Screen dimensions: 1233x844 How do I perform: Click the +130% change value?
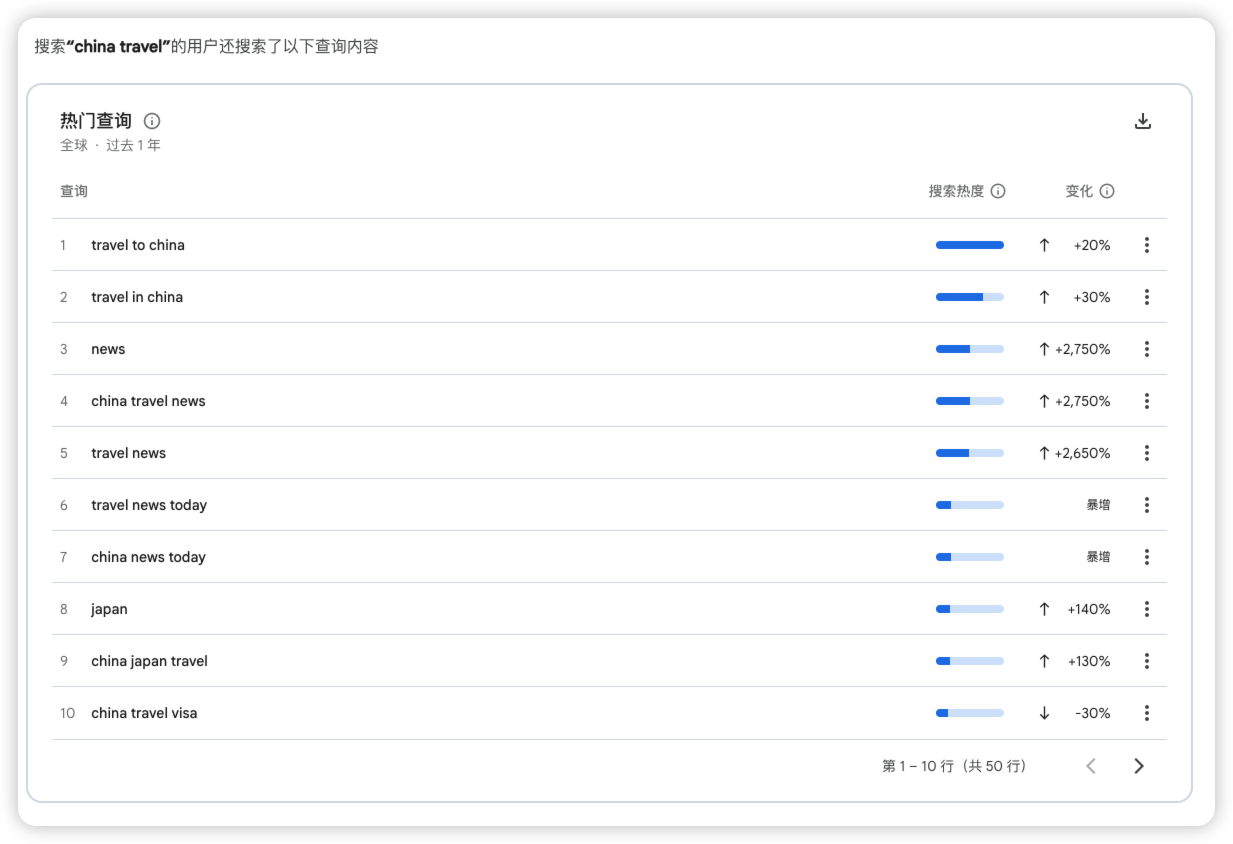(1089, 661)
